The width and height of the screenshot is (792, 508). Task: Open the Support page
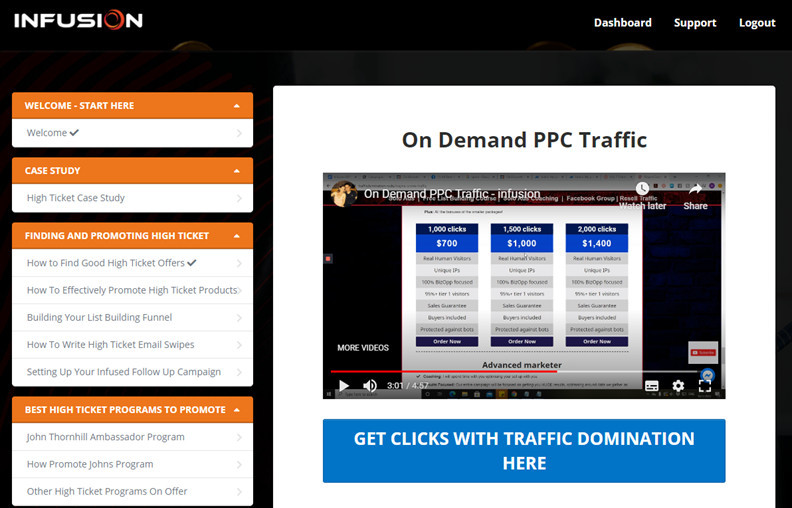tap(695, 23)
